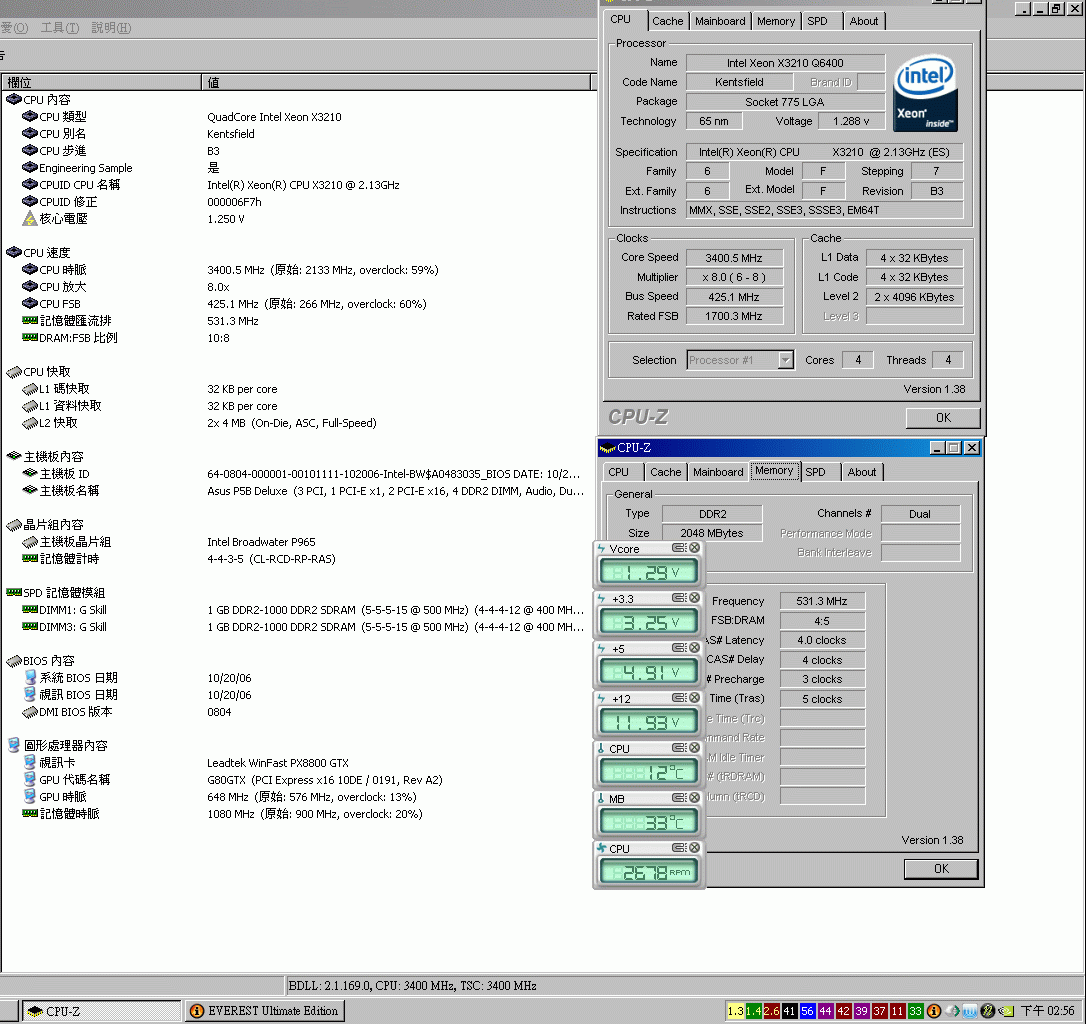Image resolution: width=1086 pixels, height=1024 pixels.
Task: Close the +12 voltage gadget
Action: point(694,697)
